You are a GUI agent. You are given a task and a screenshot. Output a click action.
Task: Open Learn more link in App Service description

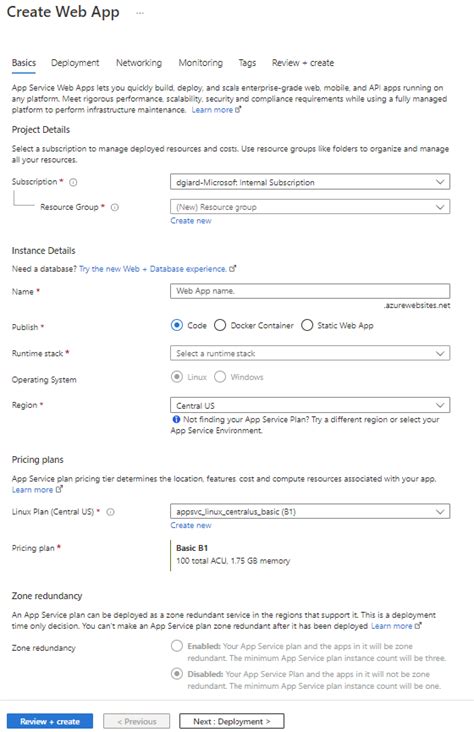click(216, 110)
